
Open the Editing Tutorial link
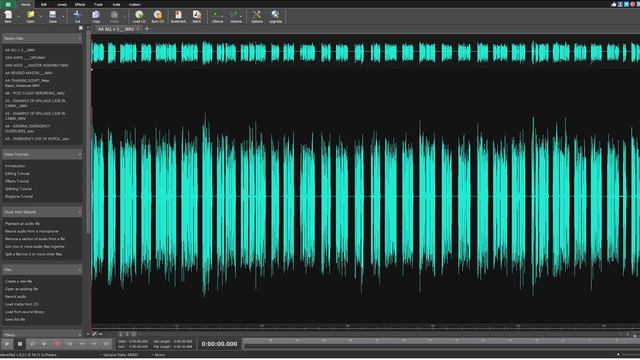click(17, 174)
